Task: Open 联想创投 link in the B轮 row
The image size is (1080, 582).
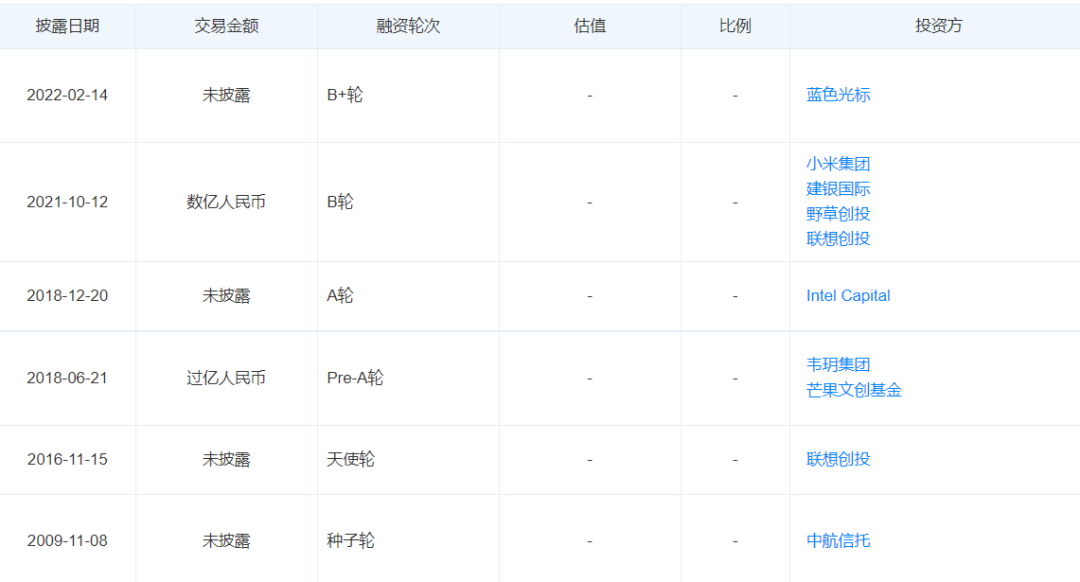Action: (x=838, y=238)
